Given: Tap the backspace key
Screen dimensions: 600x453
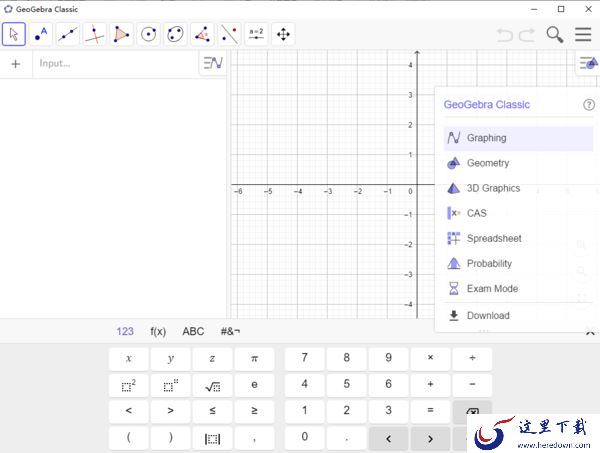Looking at the screenshot, I should point(472,411).
